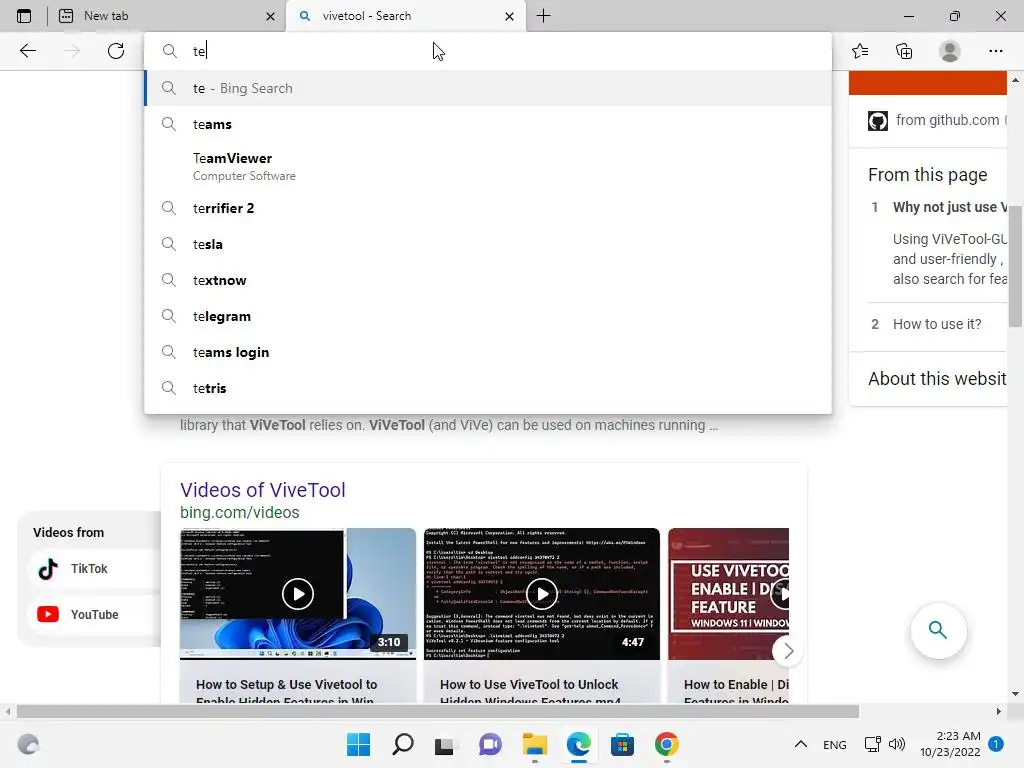The height and width of the screenshot is (768, 1024).
Task: Pick the 'telegram' suggestion
Action: (488, 316)
